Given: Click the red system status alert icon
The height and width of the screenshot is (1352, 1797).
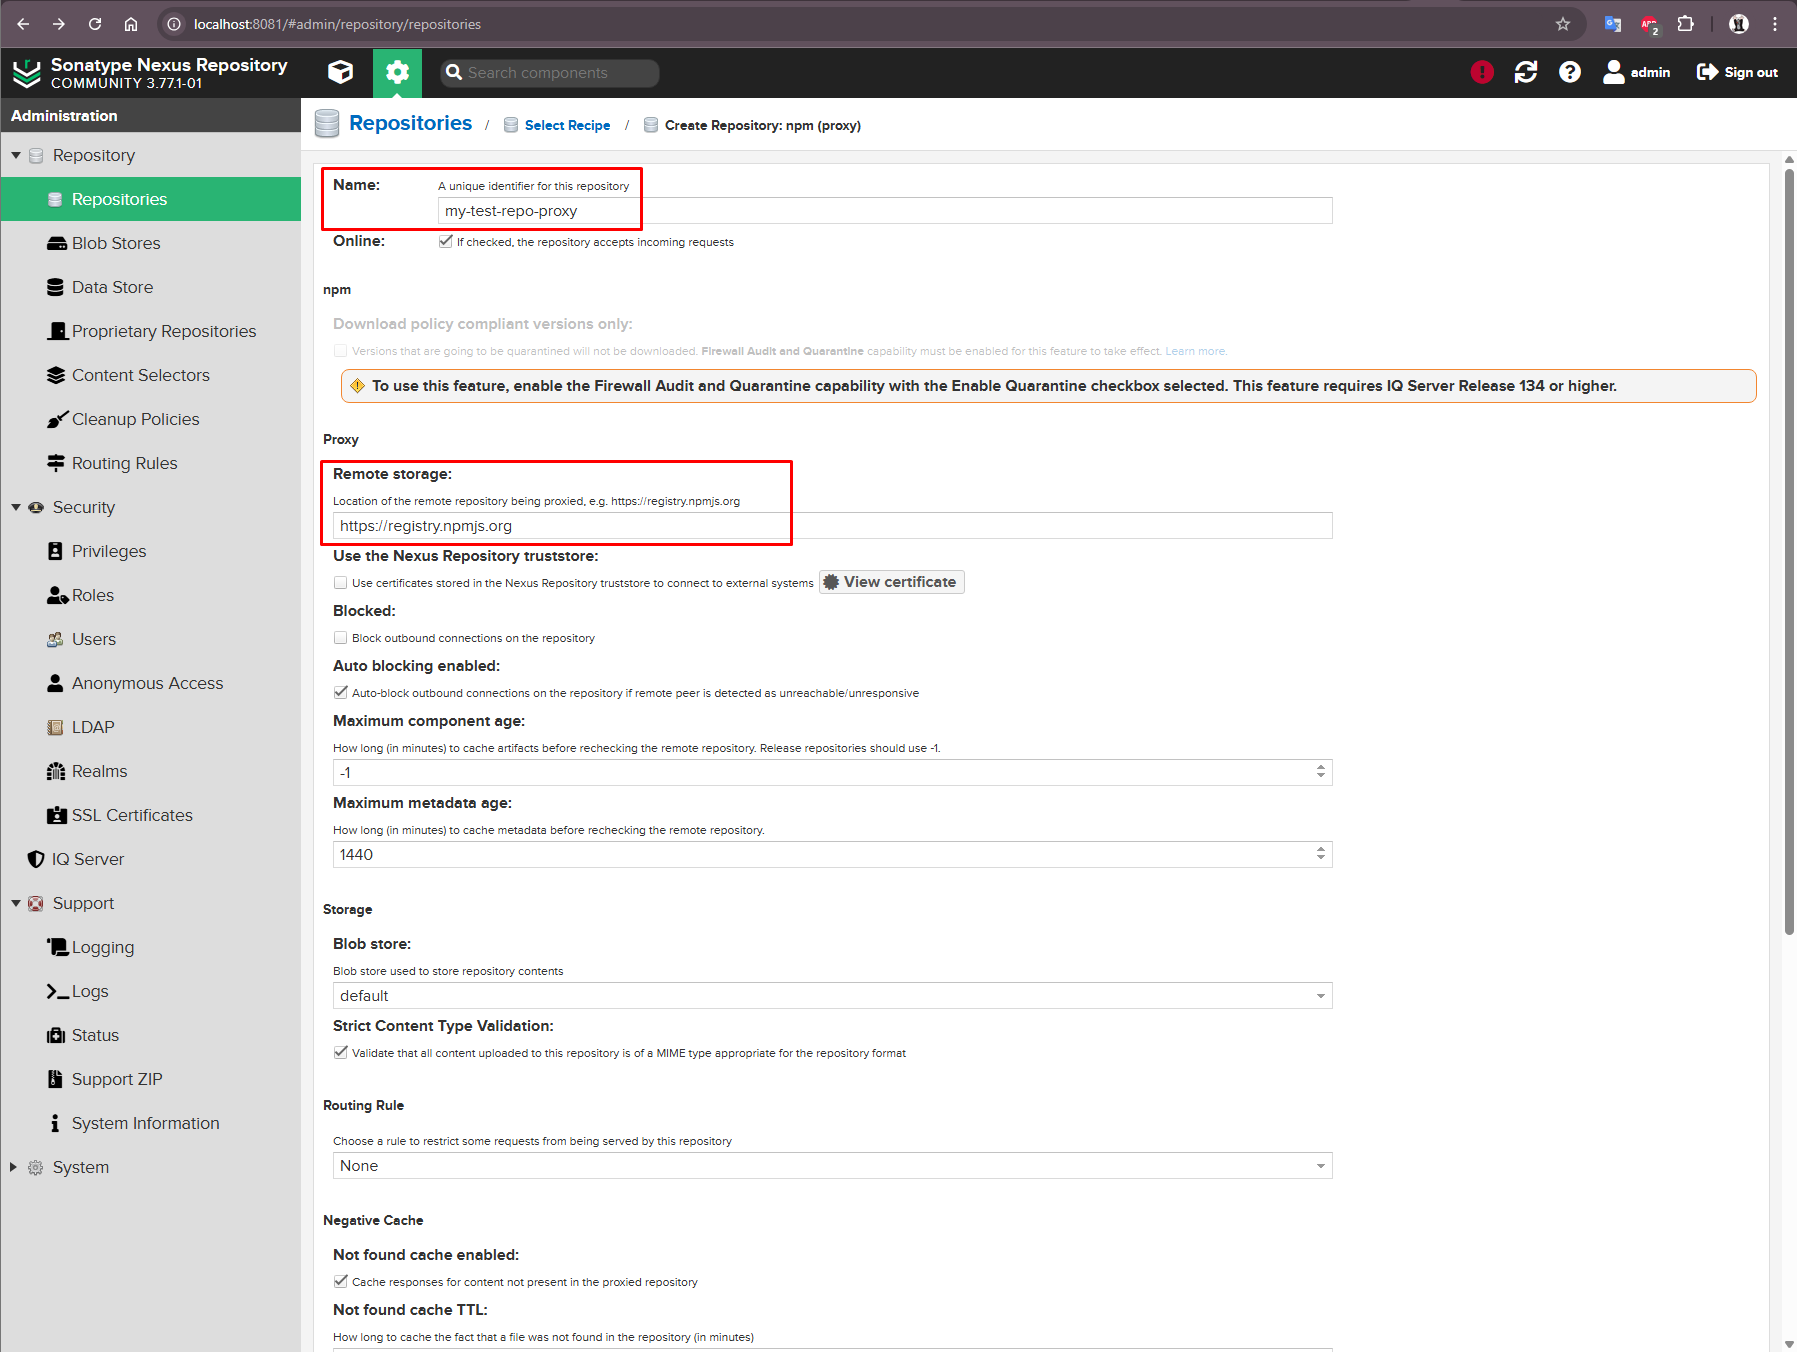Looking at the screenshot, I should tap(1481, 72).
